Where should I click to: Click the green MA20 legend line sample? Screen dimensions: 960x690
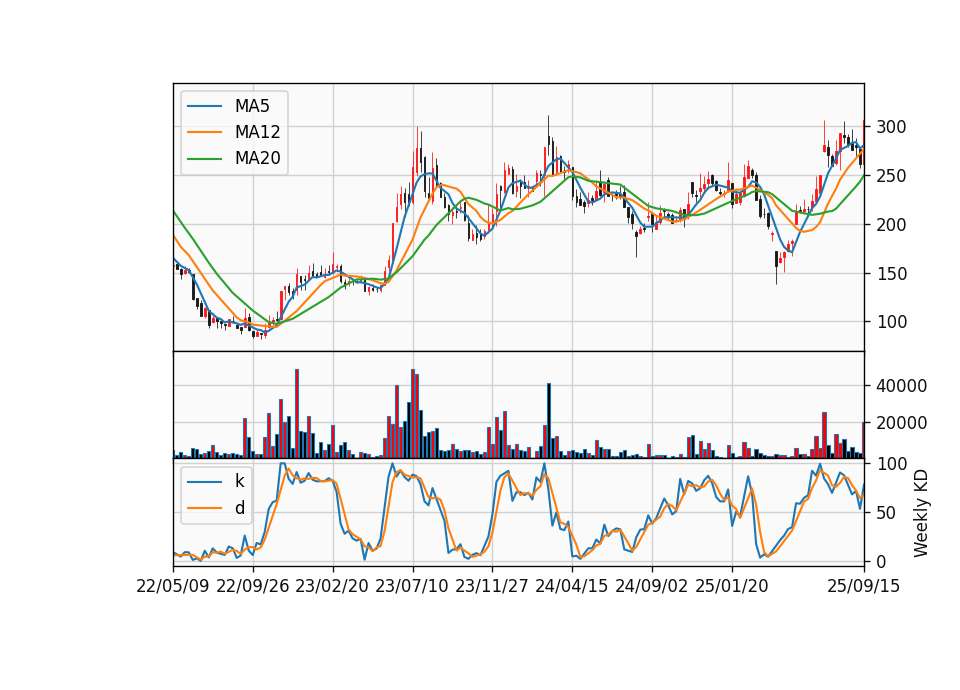[204, 159]
